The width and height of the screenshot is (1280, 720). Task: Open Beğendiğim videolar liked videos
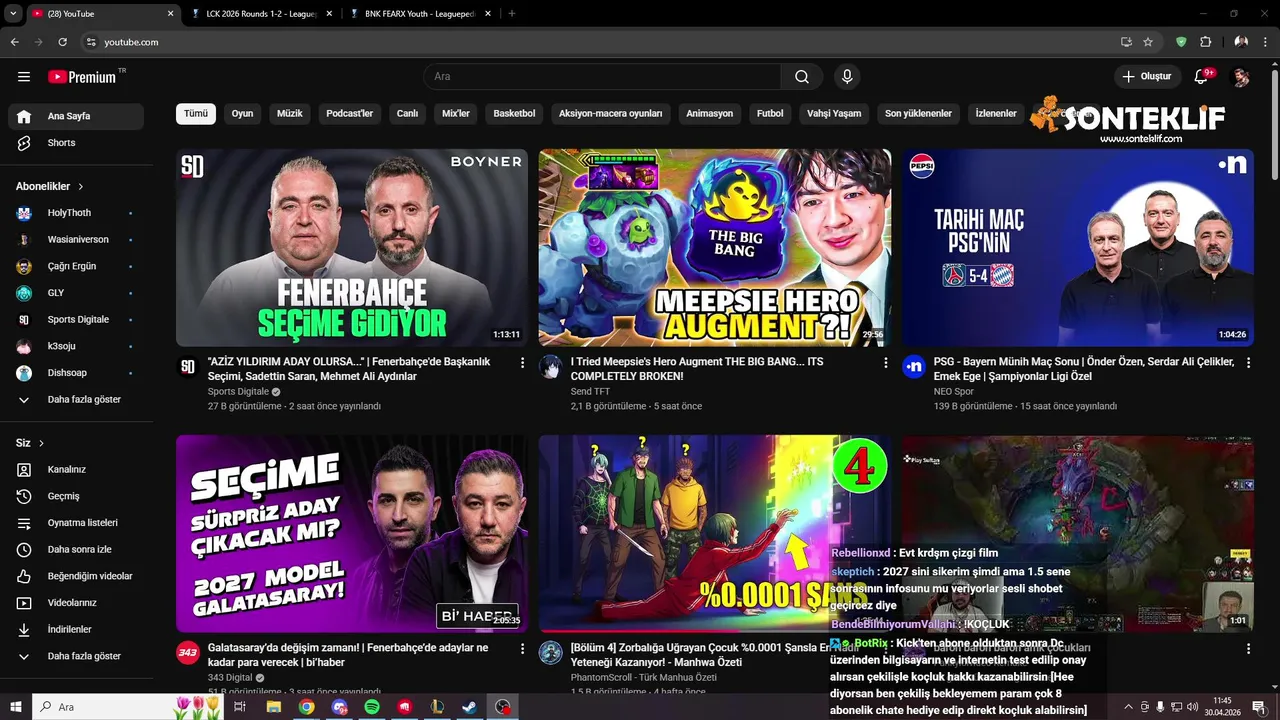[x=76, y=576]
